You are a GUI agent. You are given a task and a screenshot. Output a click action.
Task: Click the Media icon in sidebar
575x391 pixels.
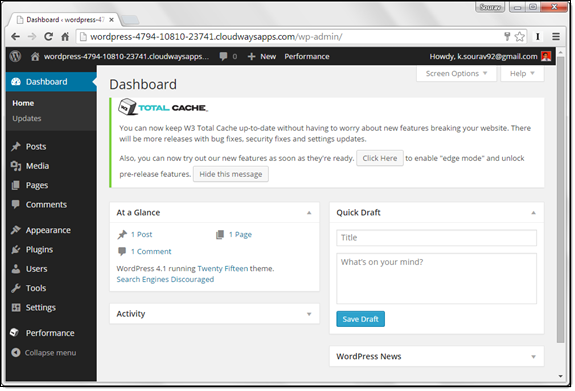click(x=16, y=166)
